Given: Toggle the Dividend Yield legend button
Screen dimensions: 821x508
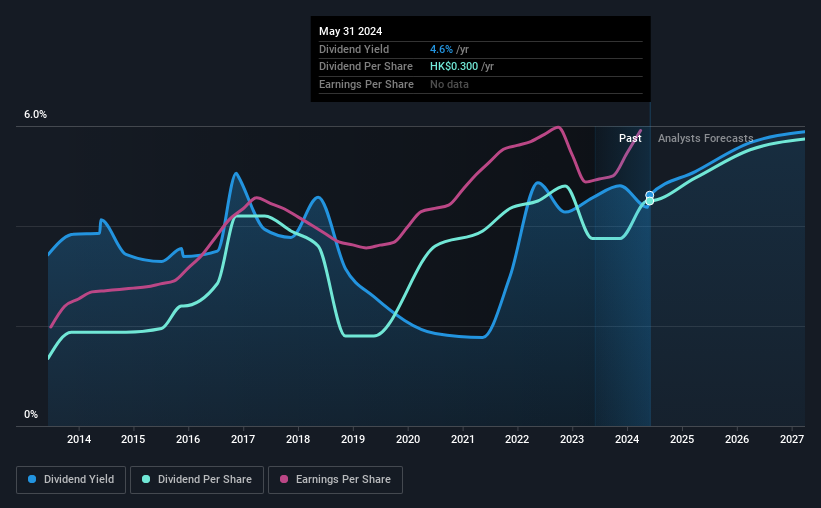Looking at the screenshot, I should pos(71,480).
